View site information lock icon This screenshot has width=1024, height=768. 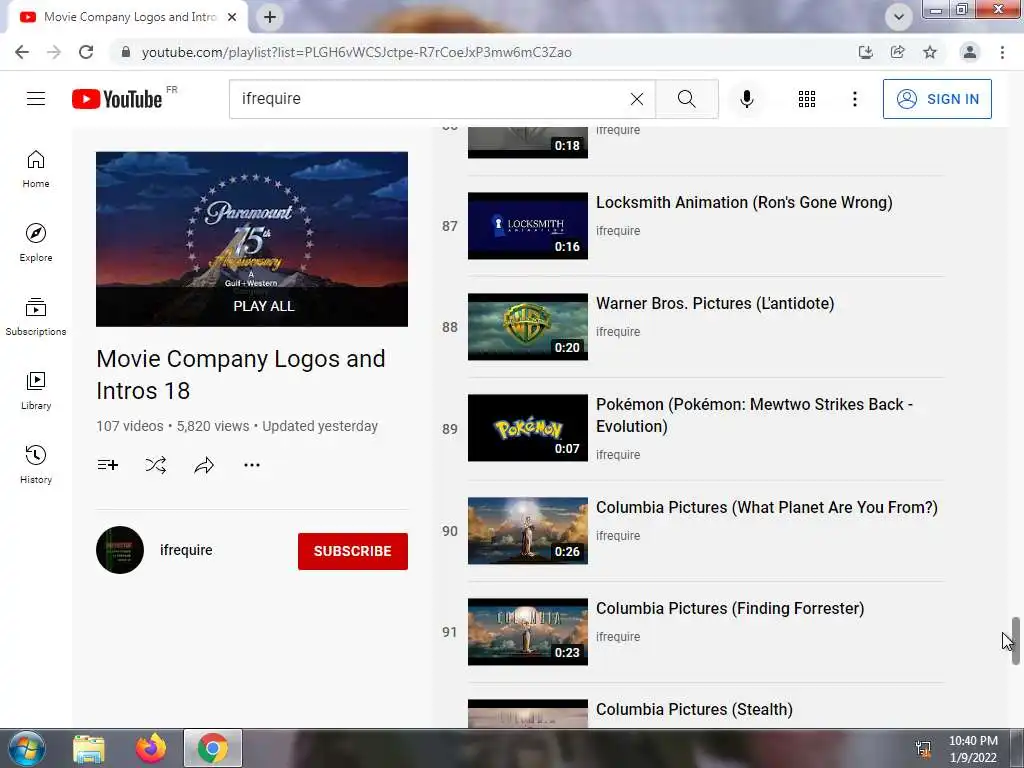click(x=125, y=52)
